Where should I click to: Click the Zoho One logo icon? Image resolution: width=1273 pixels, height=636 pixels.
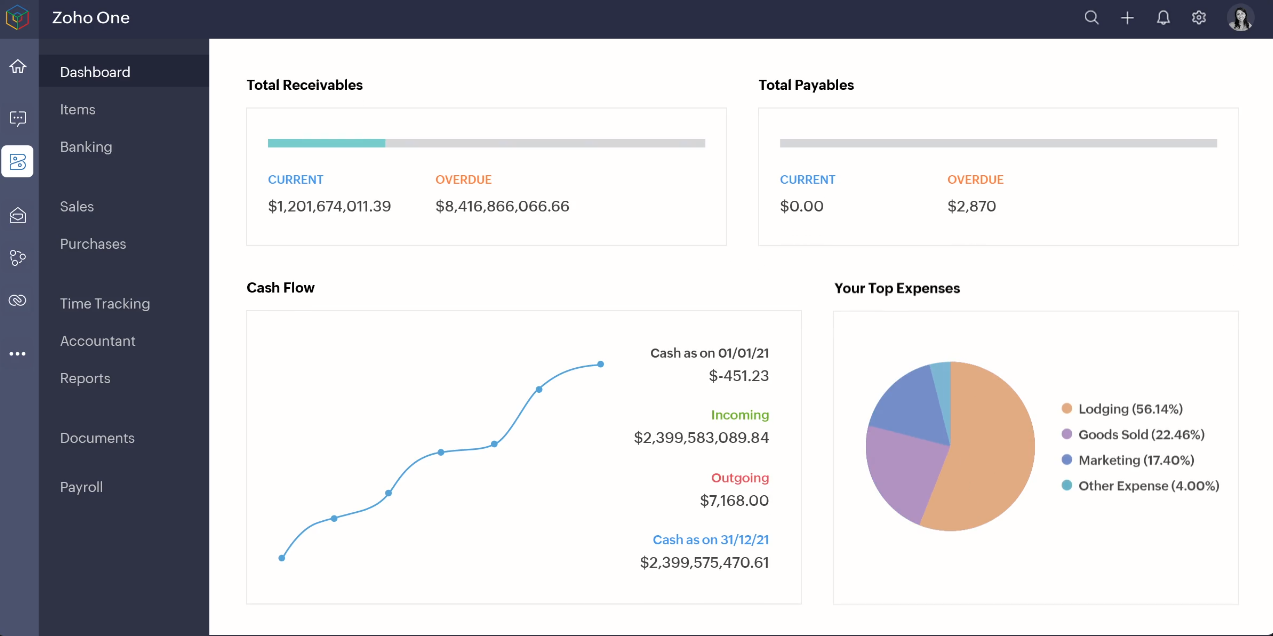18,18
